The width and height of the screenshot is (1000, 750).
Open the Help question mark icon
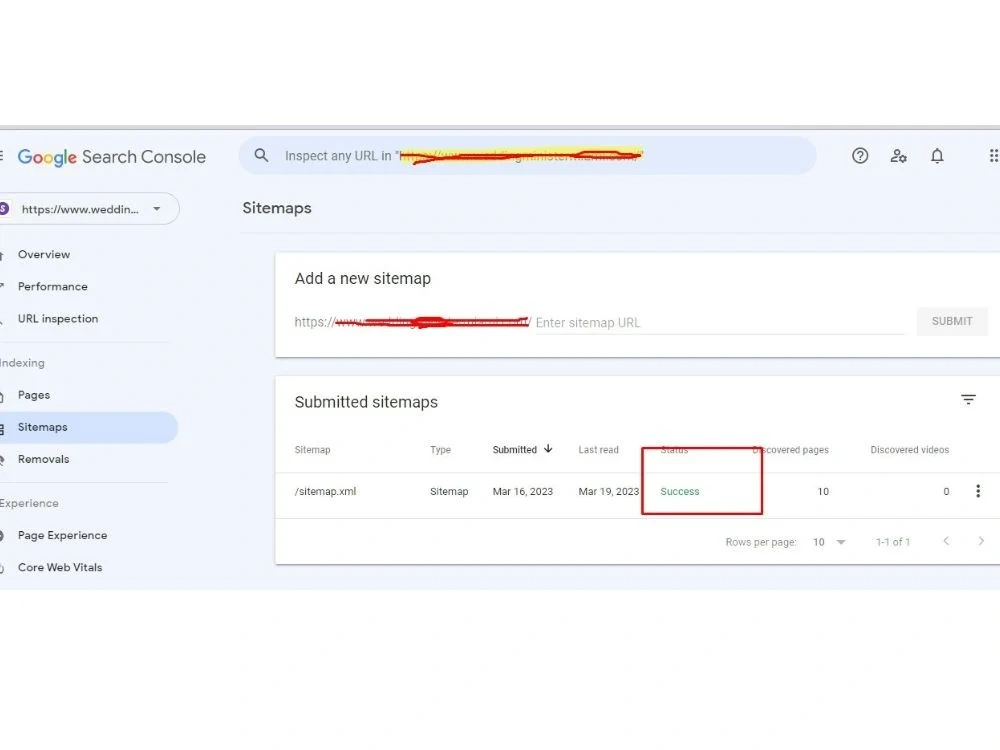(x=860, y=156)
